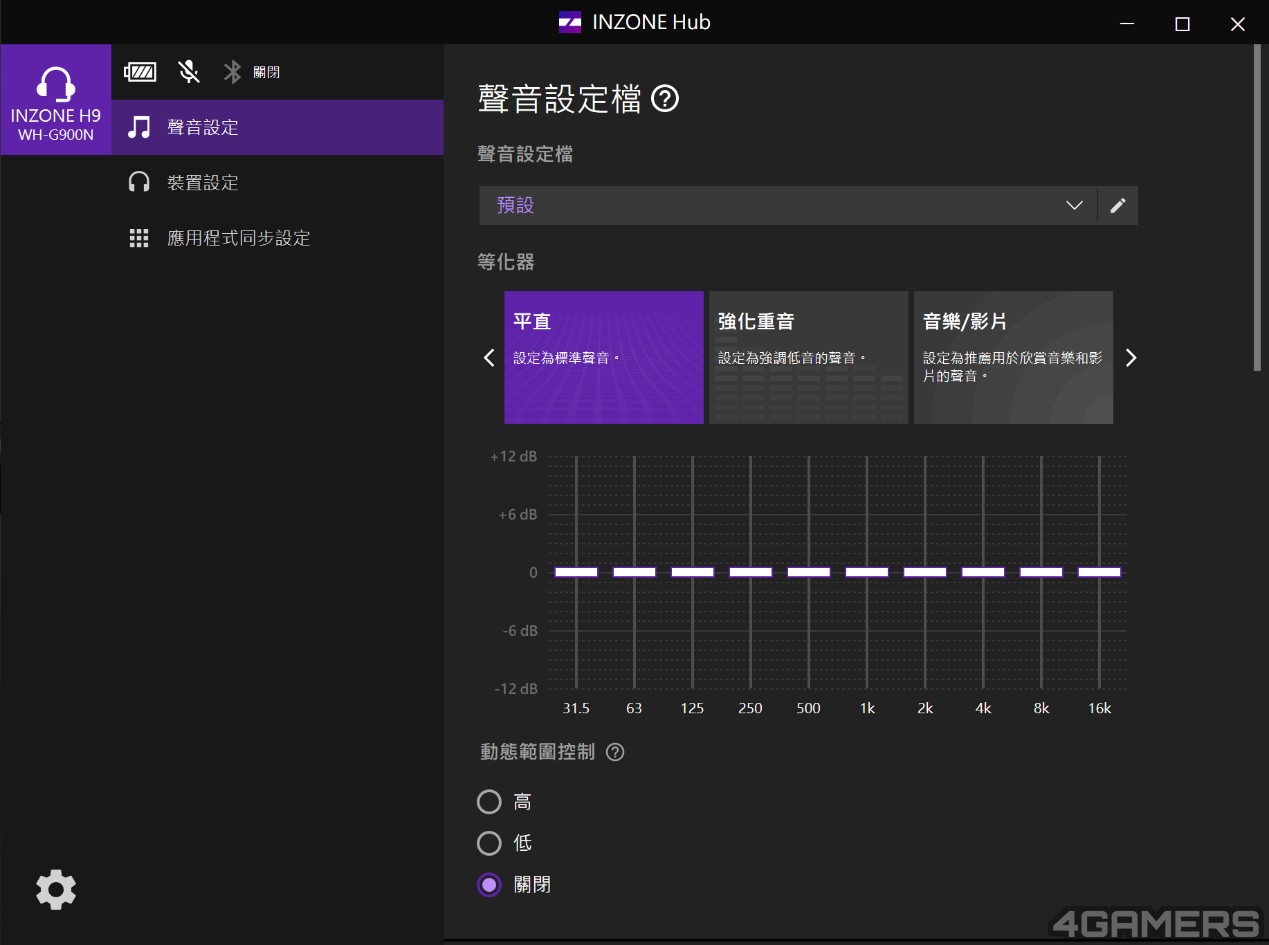Click the INZONE H9 headset device icon
The image size is (1269, 945).
click(x=55, y=85)
